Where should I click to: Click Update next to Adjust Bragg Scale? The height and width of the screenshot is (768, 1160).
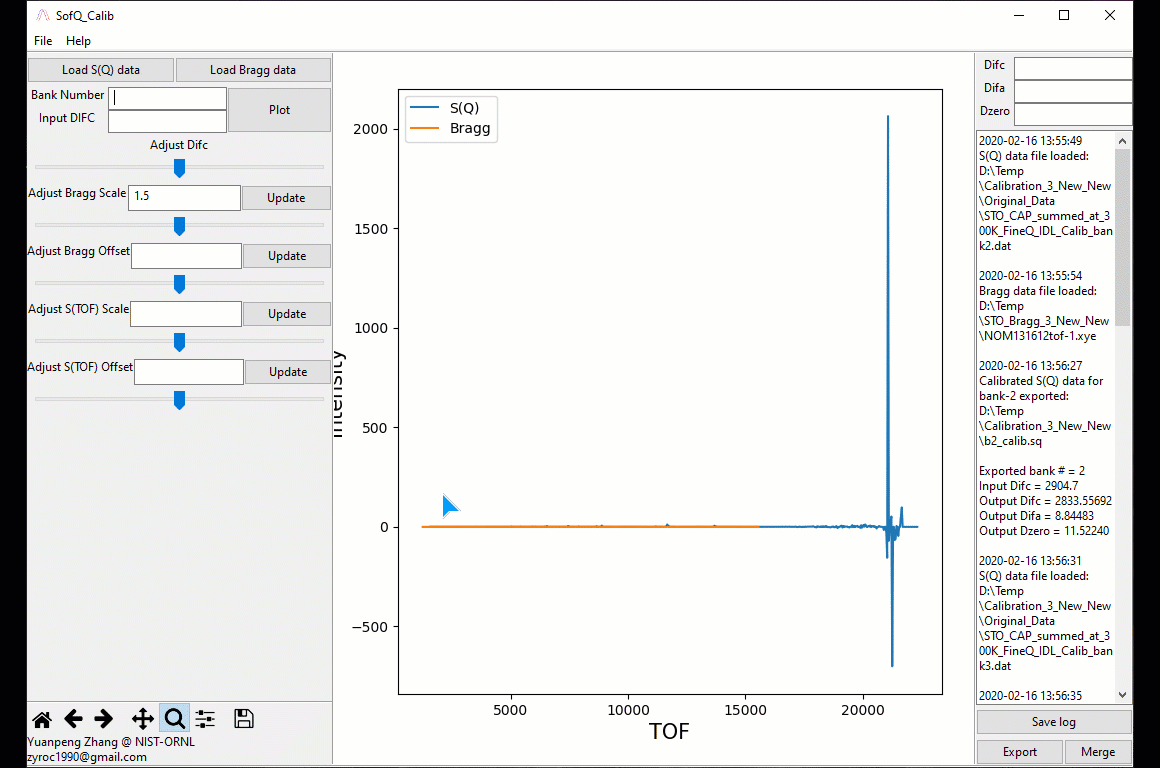point(286,198)
